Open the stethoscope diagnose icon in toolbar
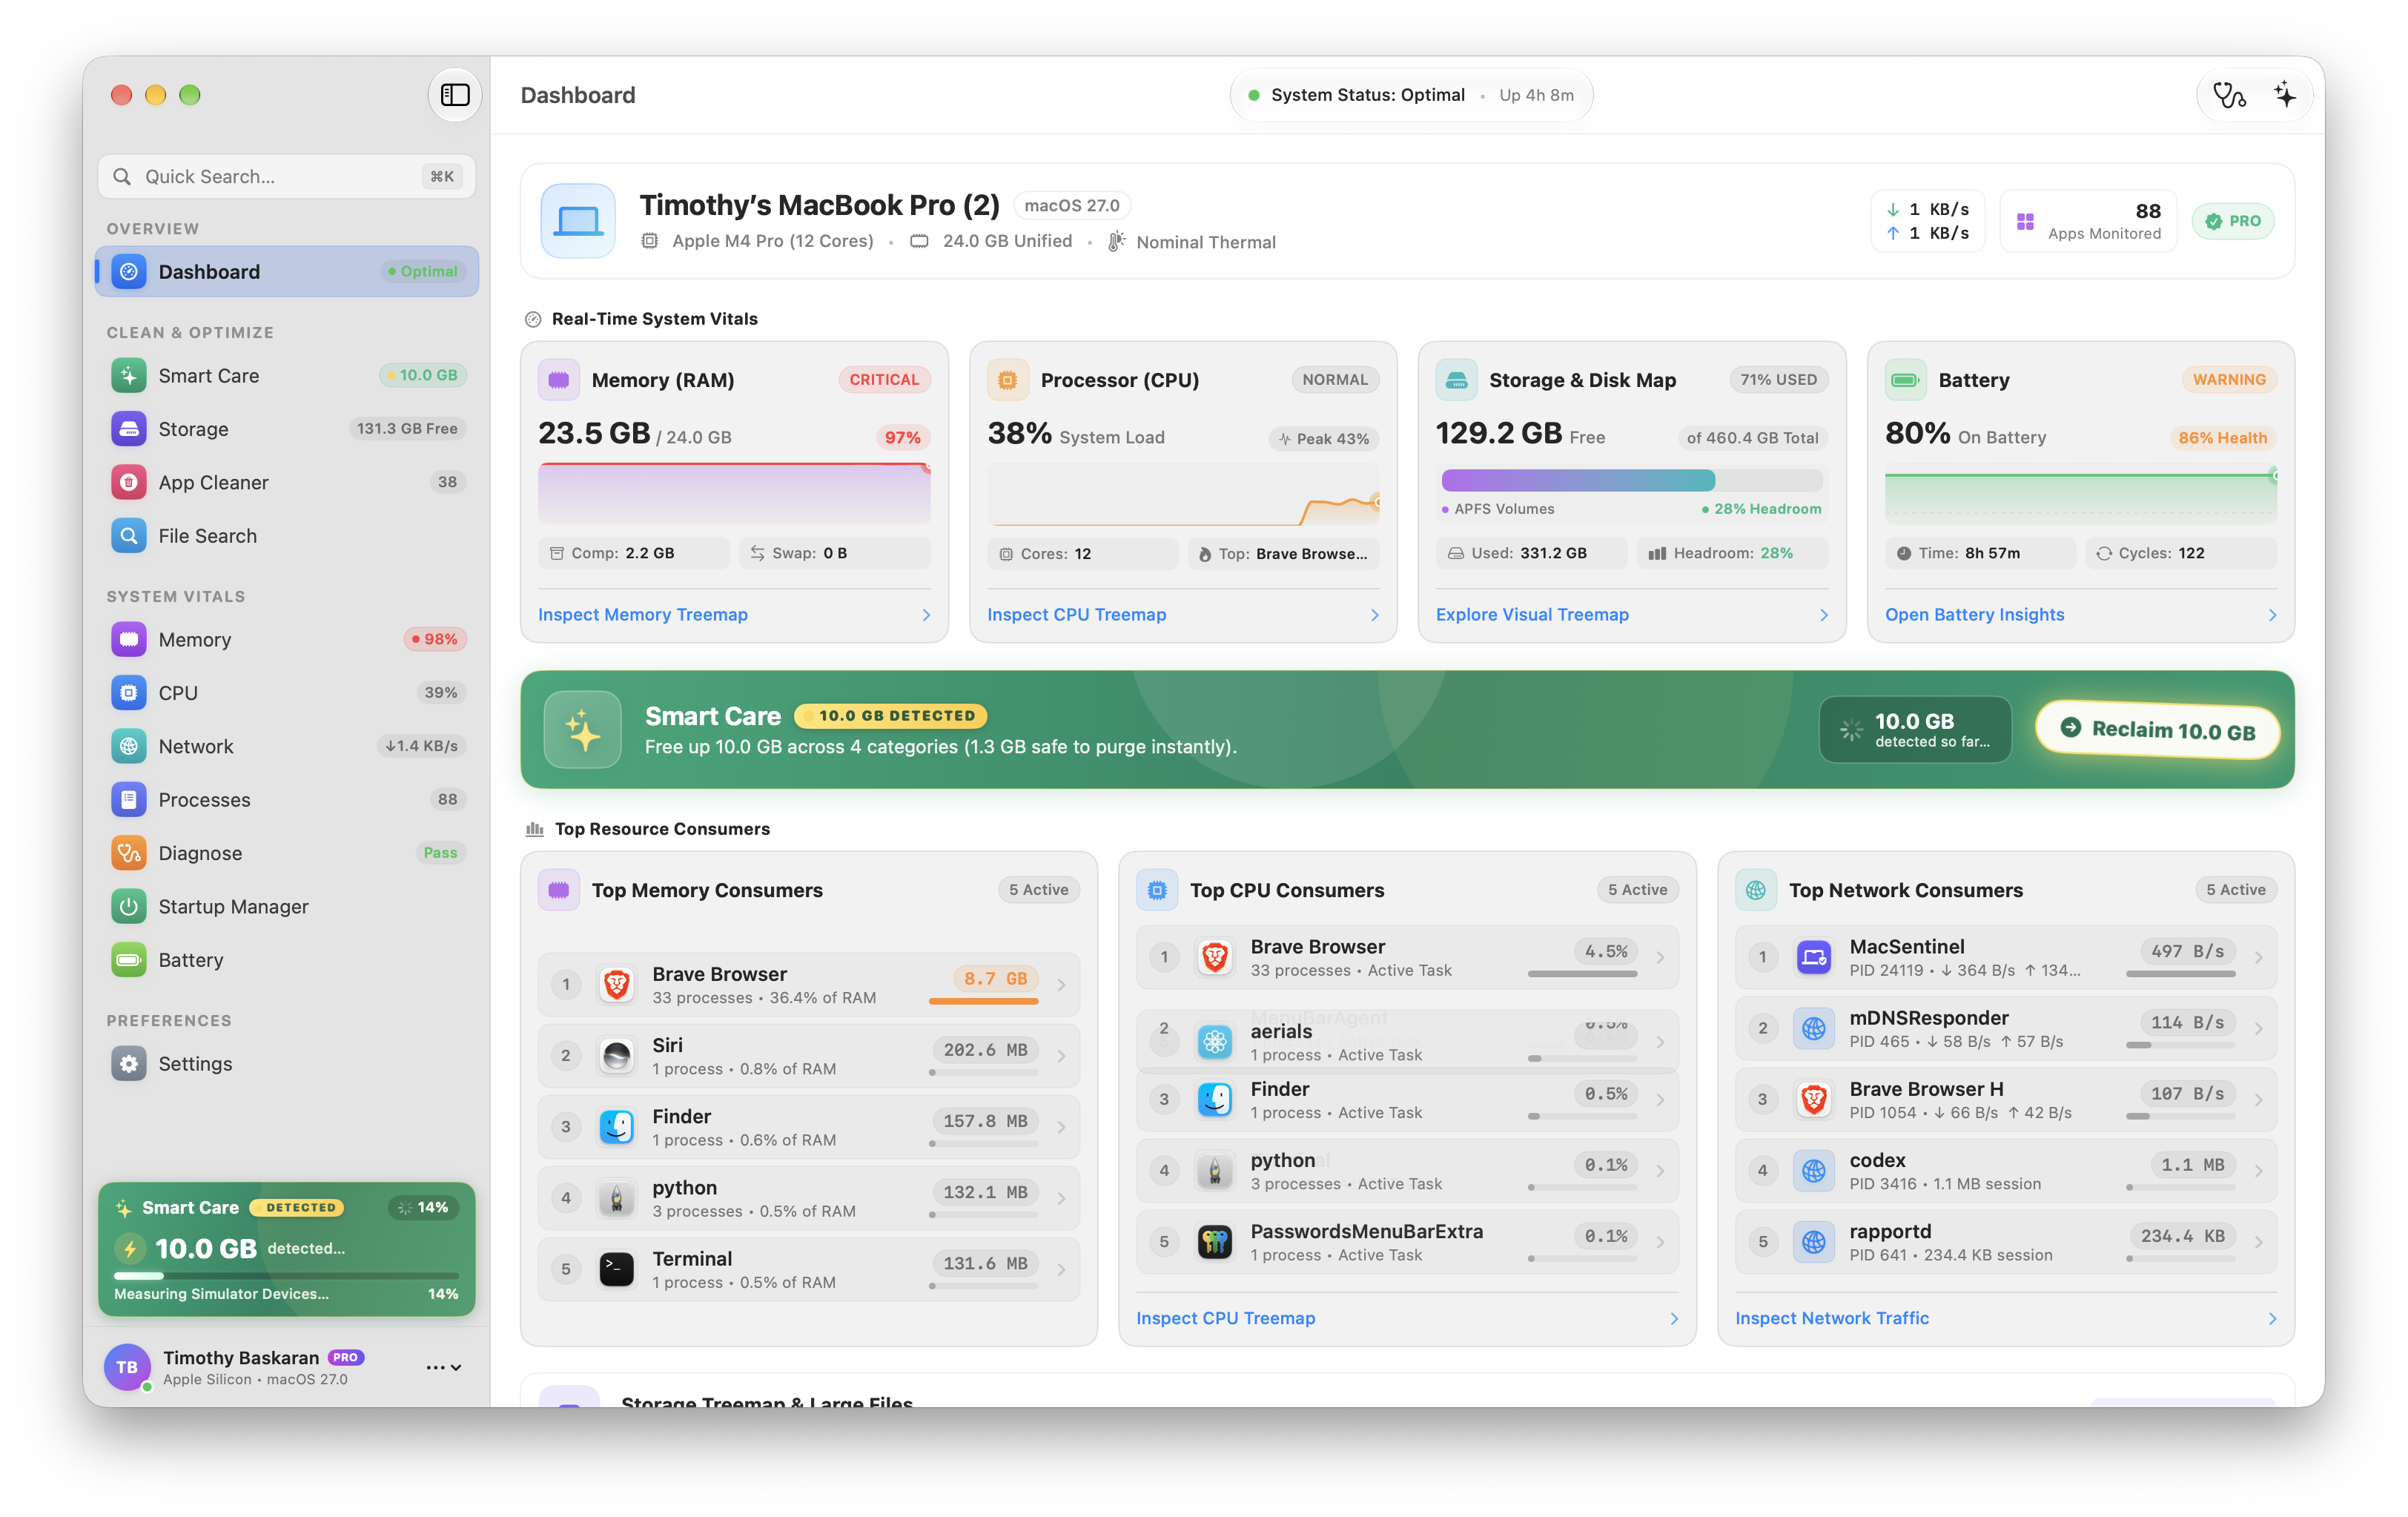This screenshot has width=2408, height=1517. (x=2229, y=95)
